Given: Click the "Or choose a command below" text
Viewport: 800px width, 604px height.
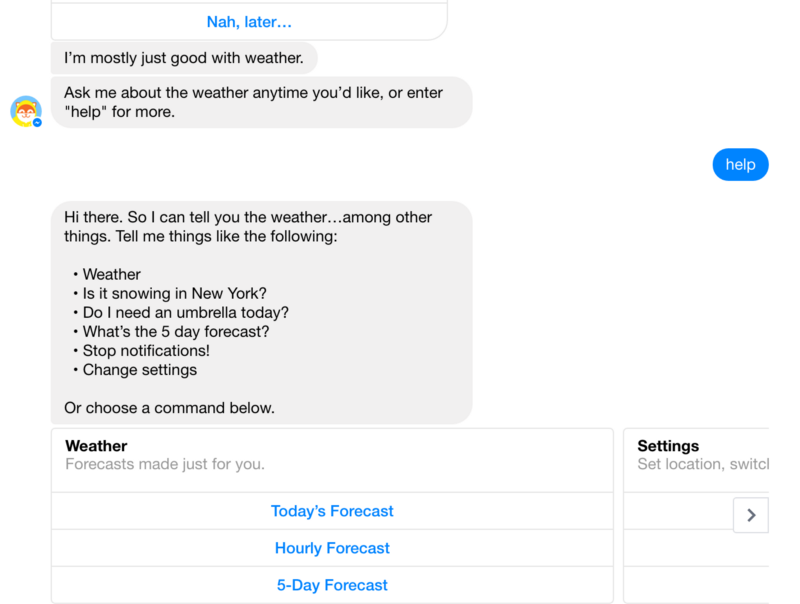Looking at the screenshot, I should (x=169, y=408).
